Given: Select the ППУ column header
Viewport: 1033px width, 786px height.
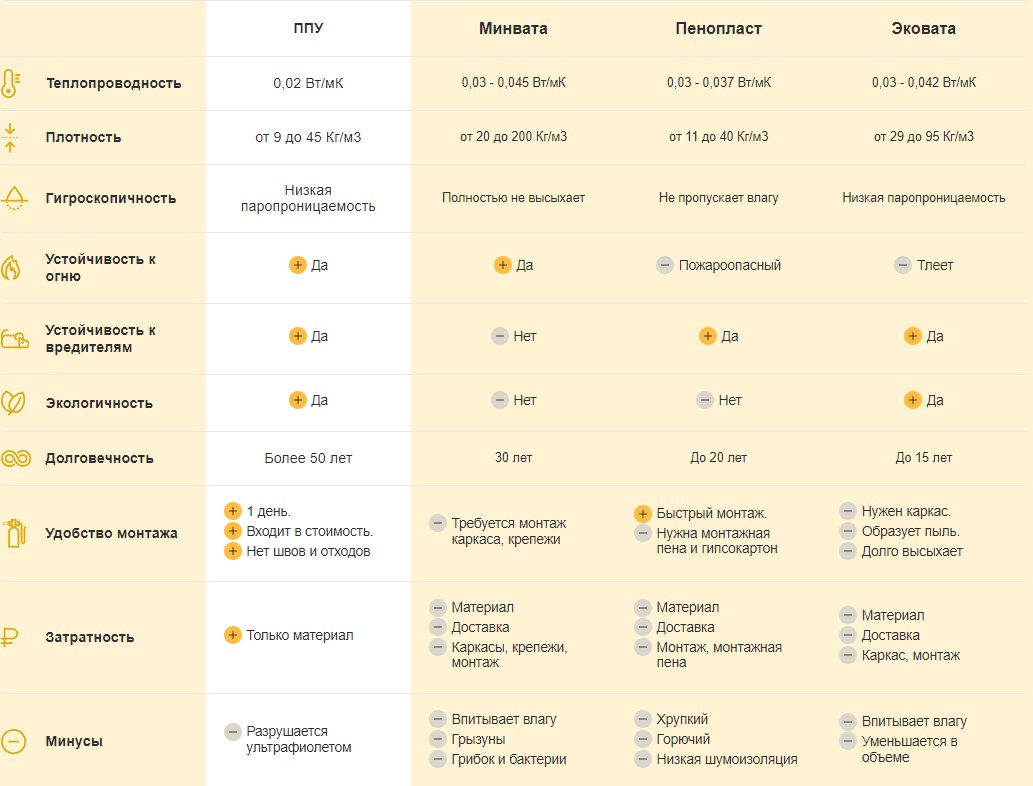Looking at the screenshot, I should tap(308, 29).
